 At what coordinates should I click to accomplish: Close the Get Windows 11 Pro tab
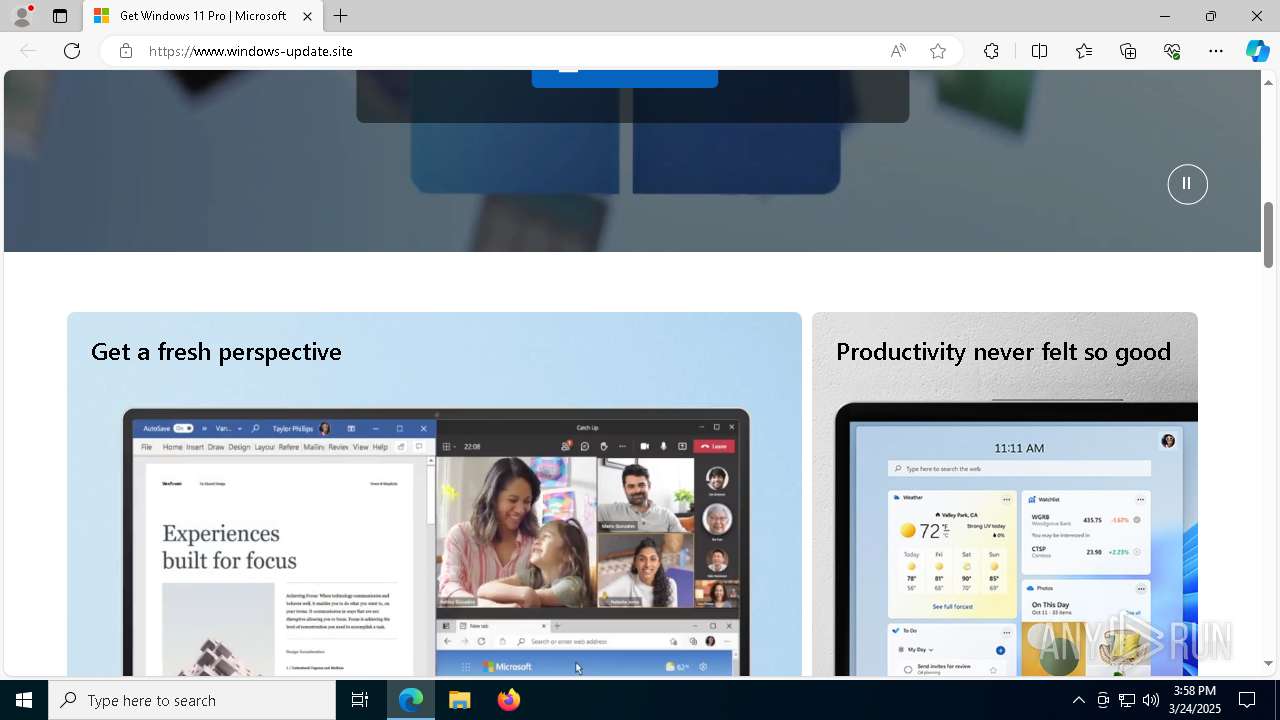click(x=307, y=16)
